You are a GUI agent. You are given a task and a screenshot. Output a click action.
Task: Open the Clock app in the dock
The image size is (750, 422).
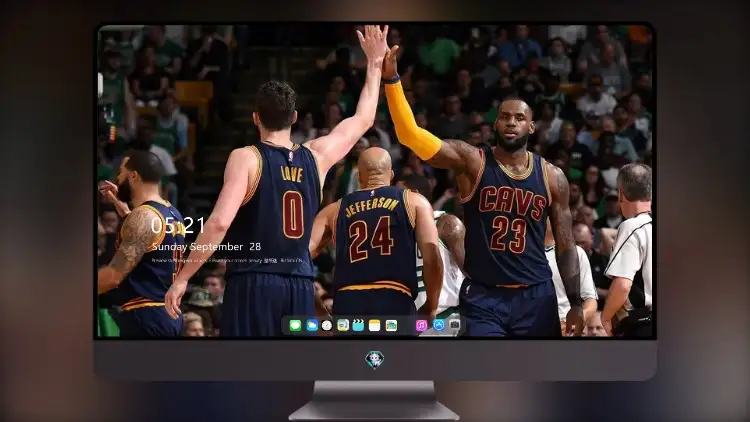[327, 326]
